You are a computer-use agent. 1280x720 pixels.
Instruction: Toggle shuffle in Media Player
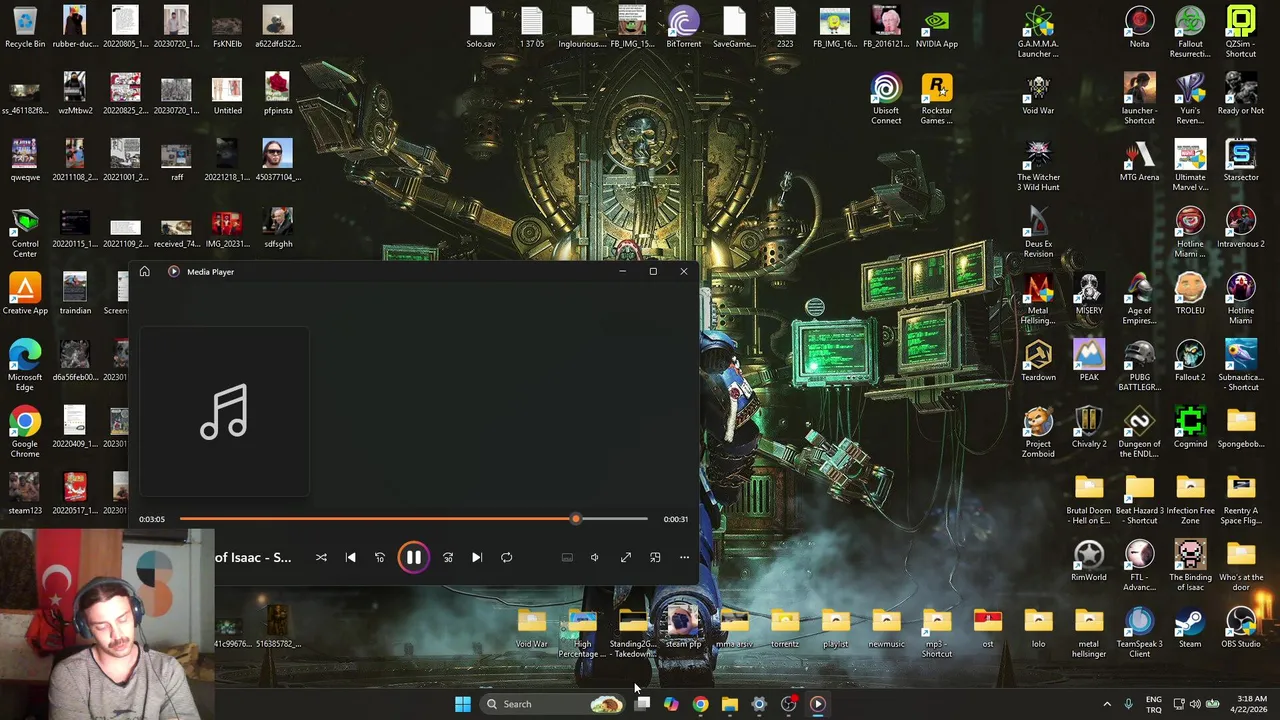pyautogui.click(x=321, y=557)
